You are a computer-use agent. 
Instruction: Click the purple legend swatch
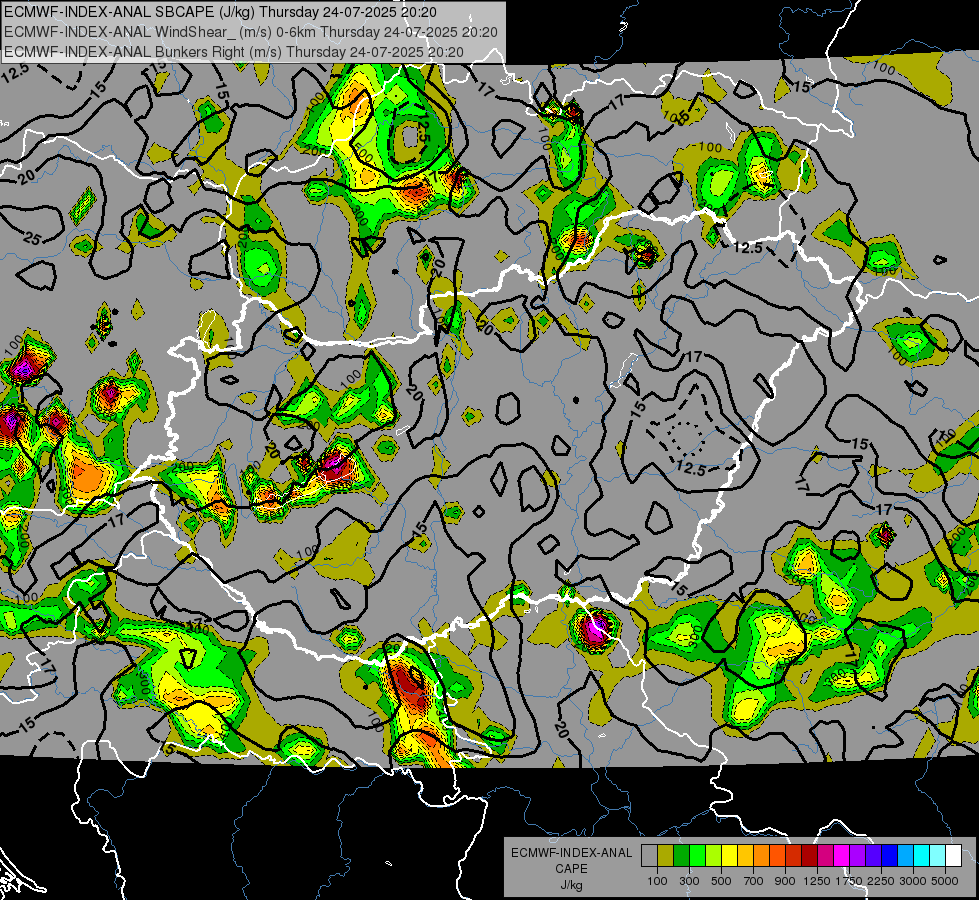[857, 856]
